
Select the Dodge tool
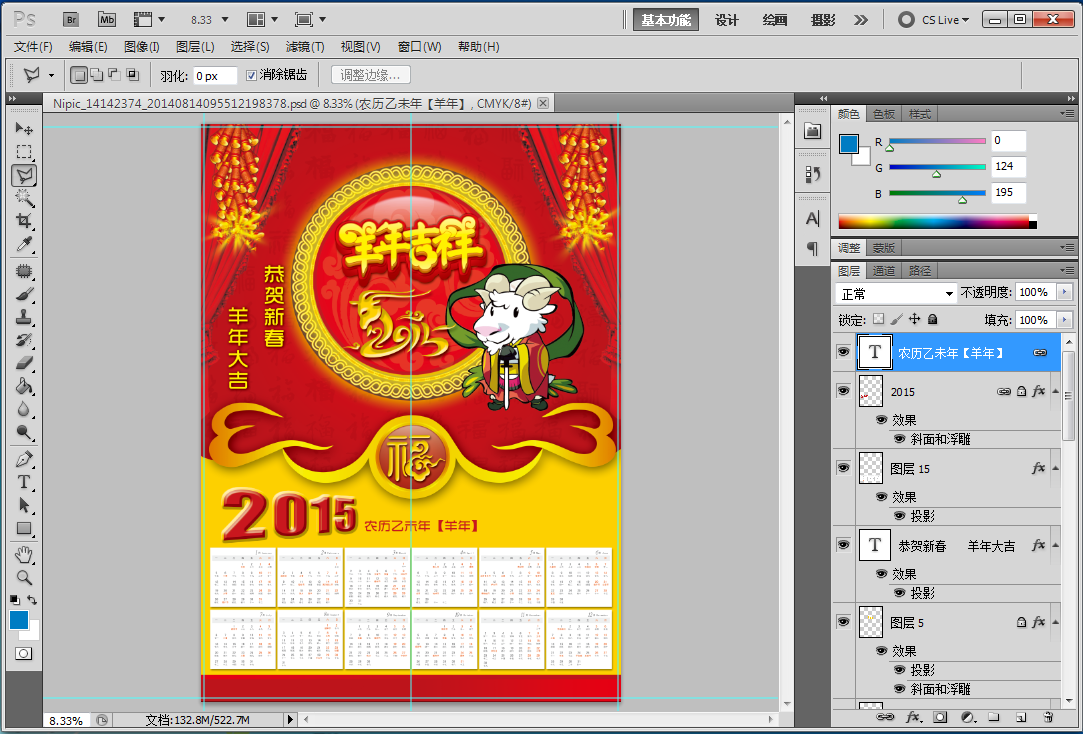[23, 433]
